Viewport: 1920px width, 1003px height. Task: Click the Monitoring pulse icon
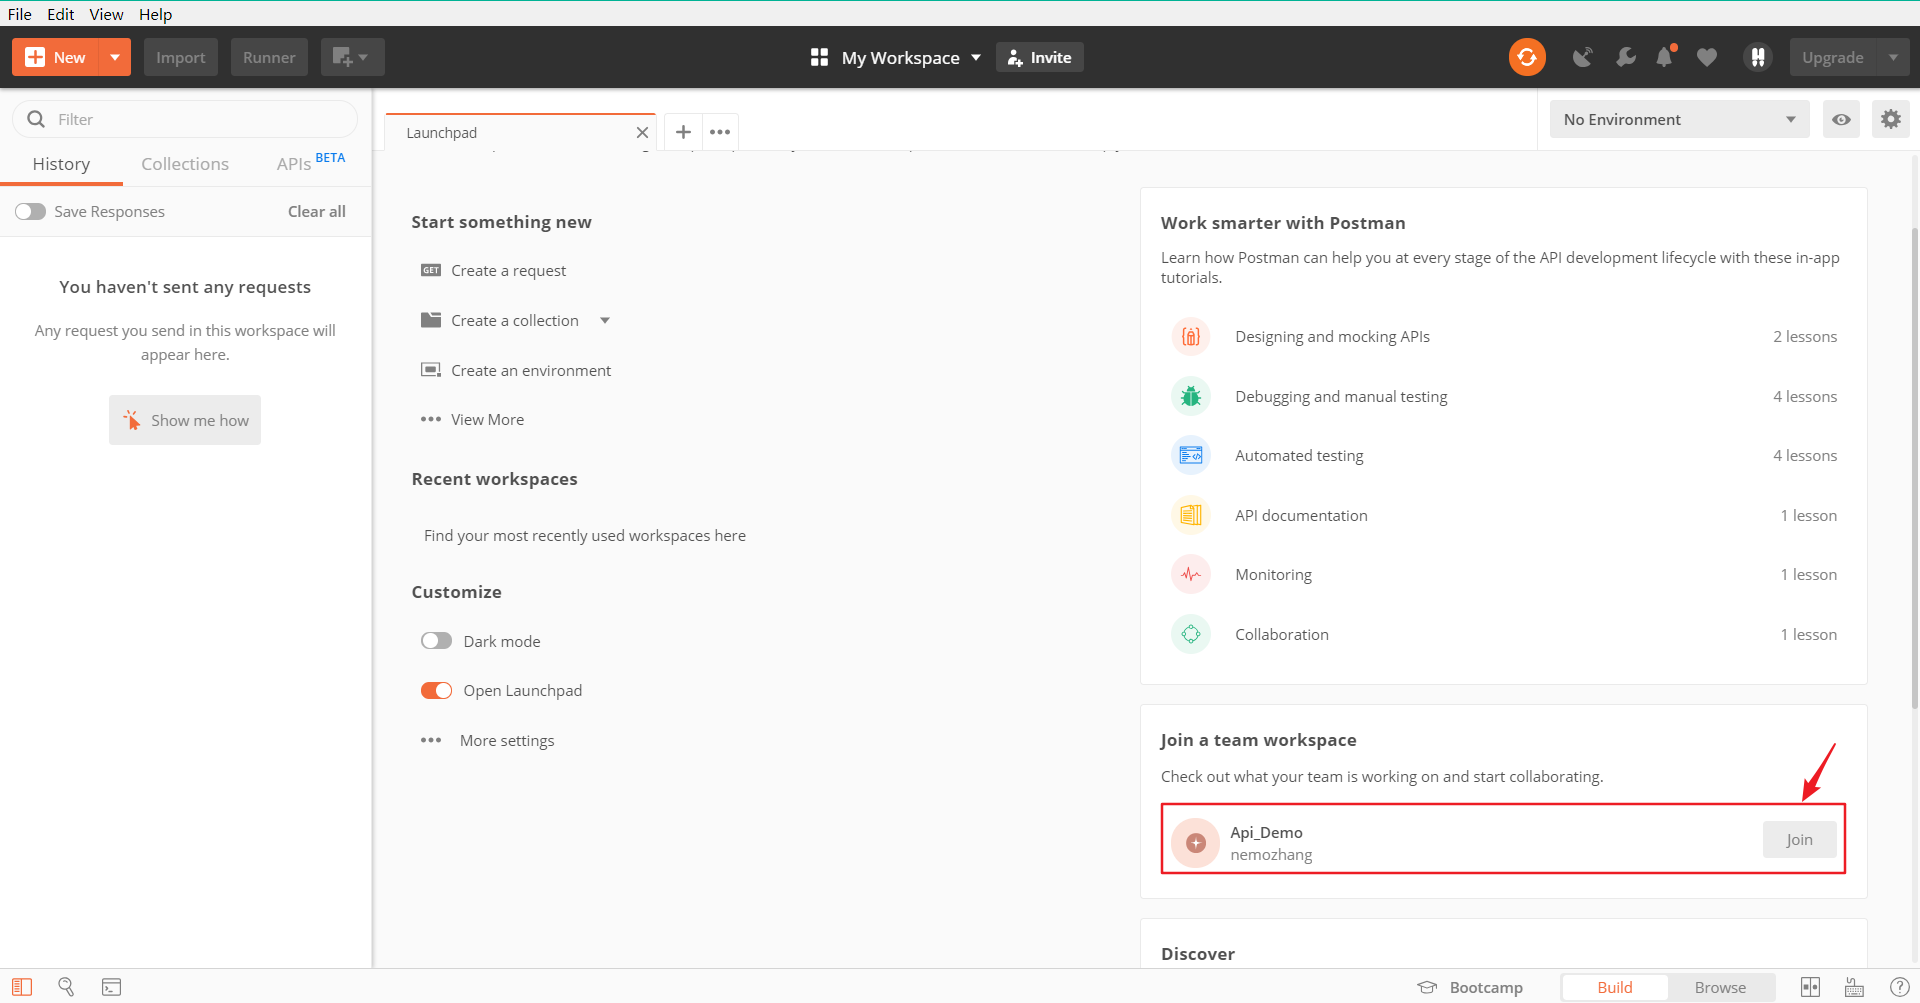pos(1191,574)
